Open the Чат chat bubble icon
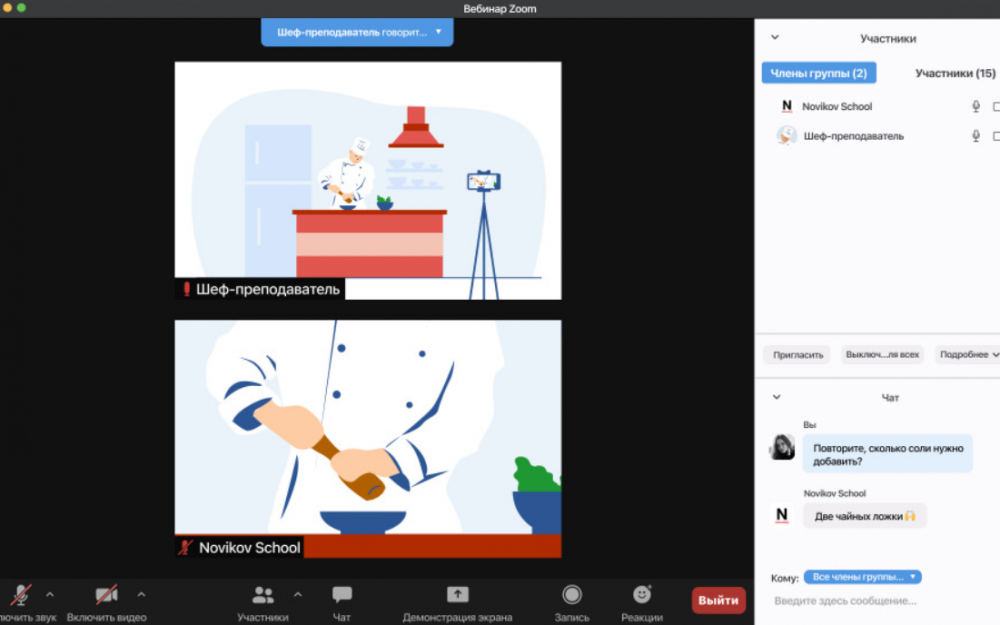 tap(342, 595)
